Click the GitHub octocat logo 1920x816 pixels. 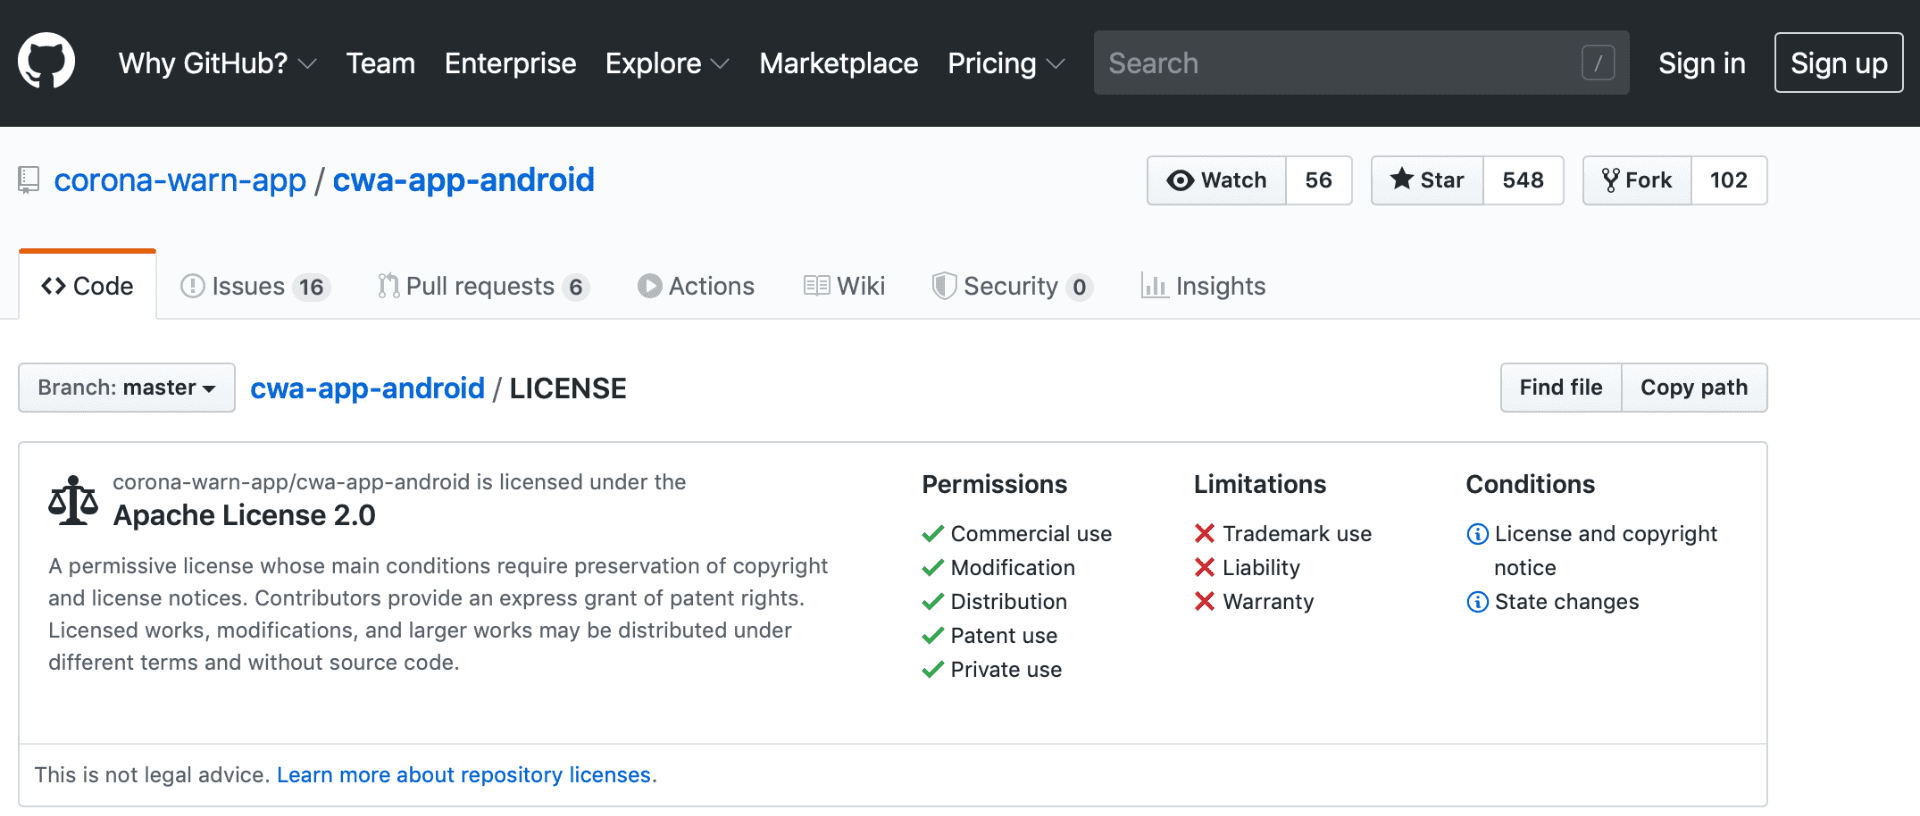click(x=46, y=62)
